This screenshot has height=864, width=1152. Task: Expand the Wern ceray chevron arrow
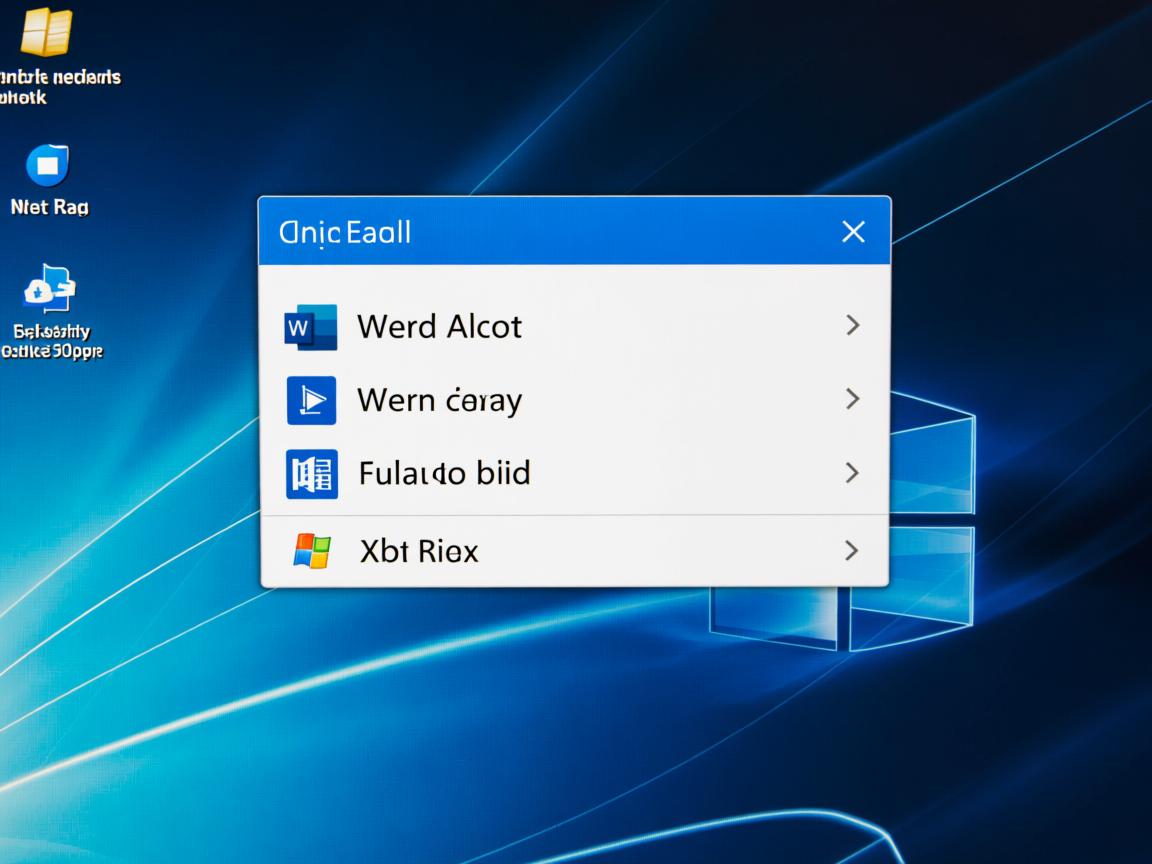(852, 399)
